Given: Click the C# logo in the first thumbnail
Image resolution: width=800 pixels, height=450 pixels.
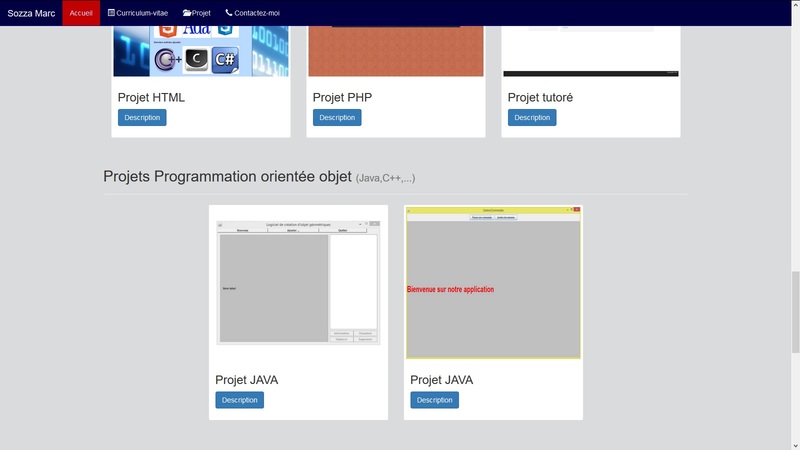Looking at the screenshot, I should [x=225, y=61].
